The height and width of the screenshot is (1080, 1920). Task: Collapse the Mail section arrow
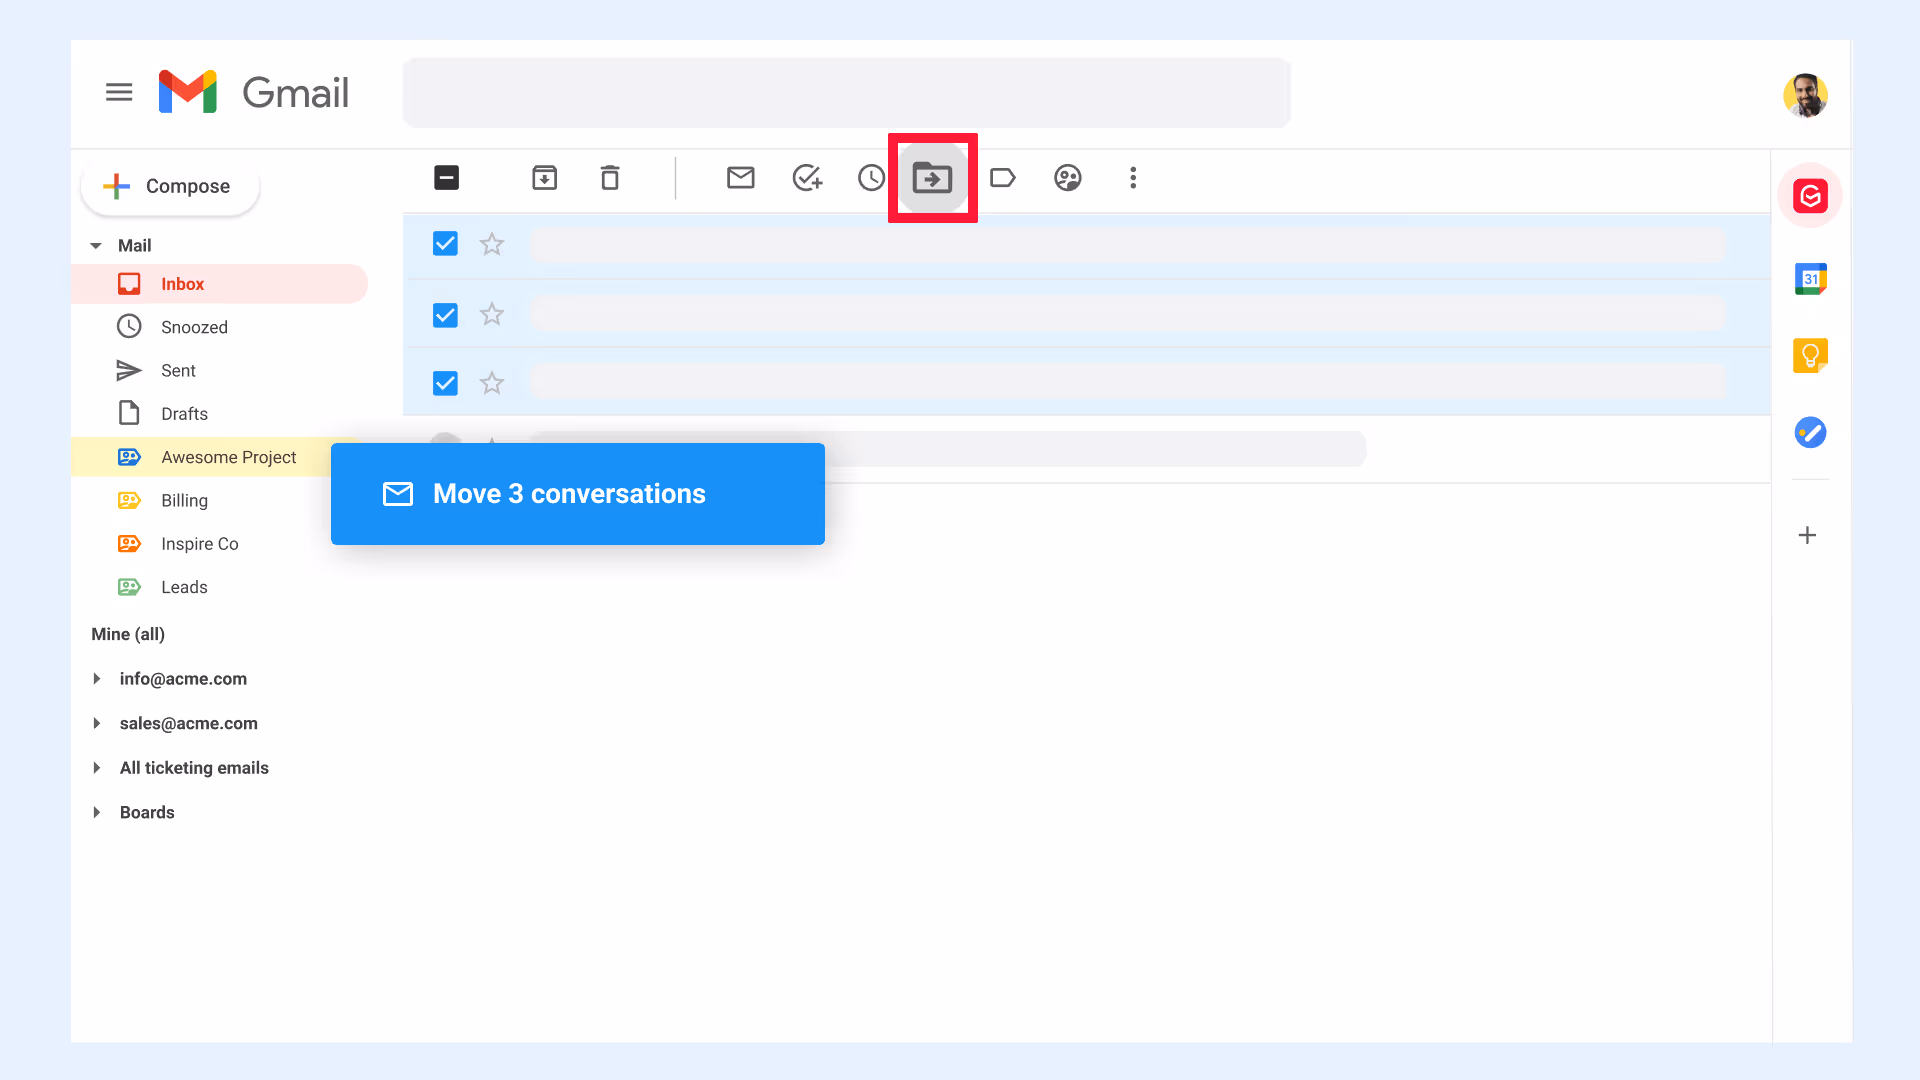(96, 246)
